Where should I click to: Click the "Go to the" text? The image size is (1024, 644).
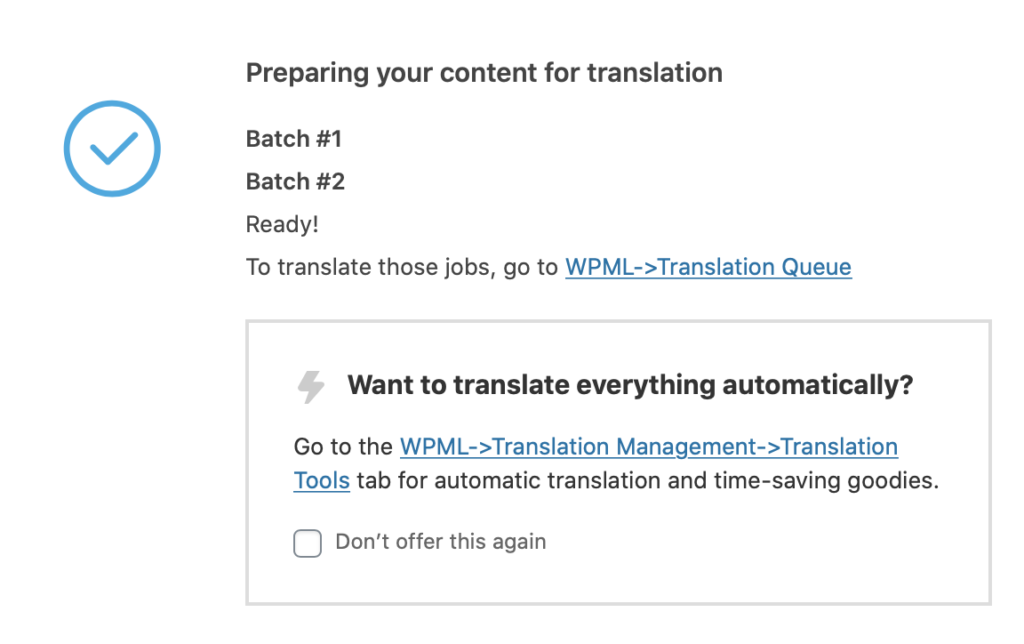click(344, 447)
